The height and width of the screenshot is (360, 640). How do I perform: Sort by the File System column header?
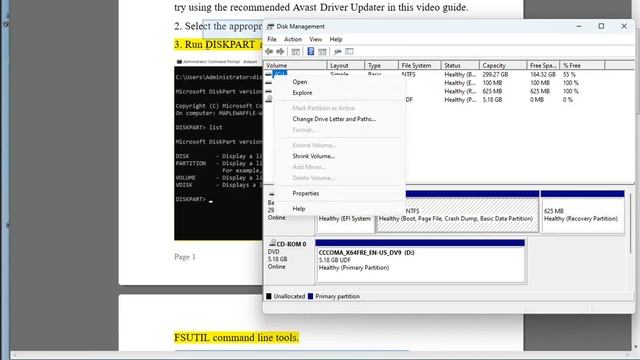420,65
